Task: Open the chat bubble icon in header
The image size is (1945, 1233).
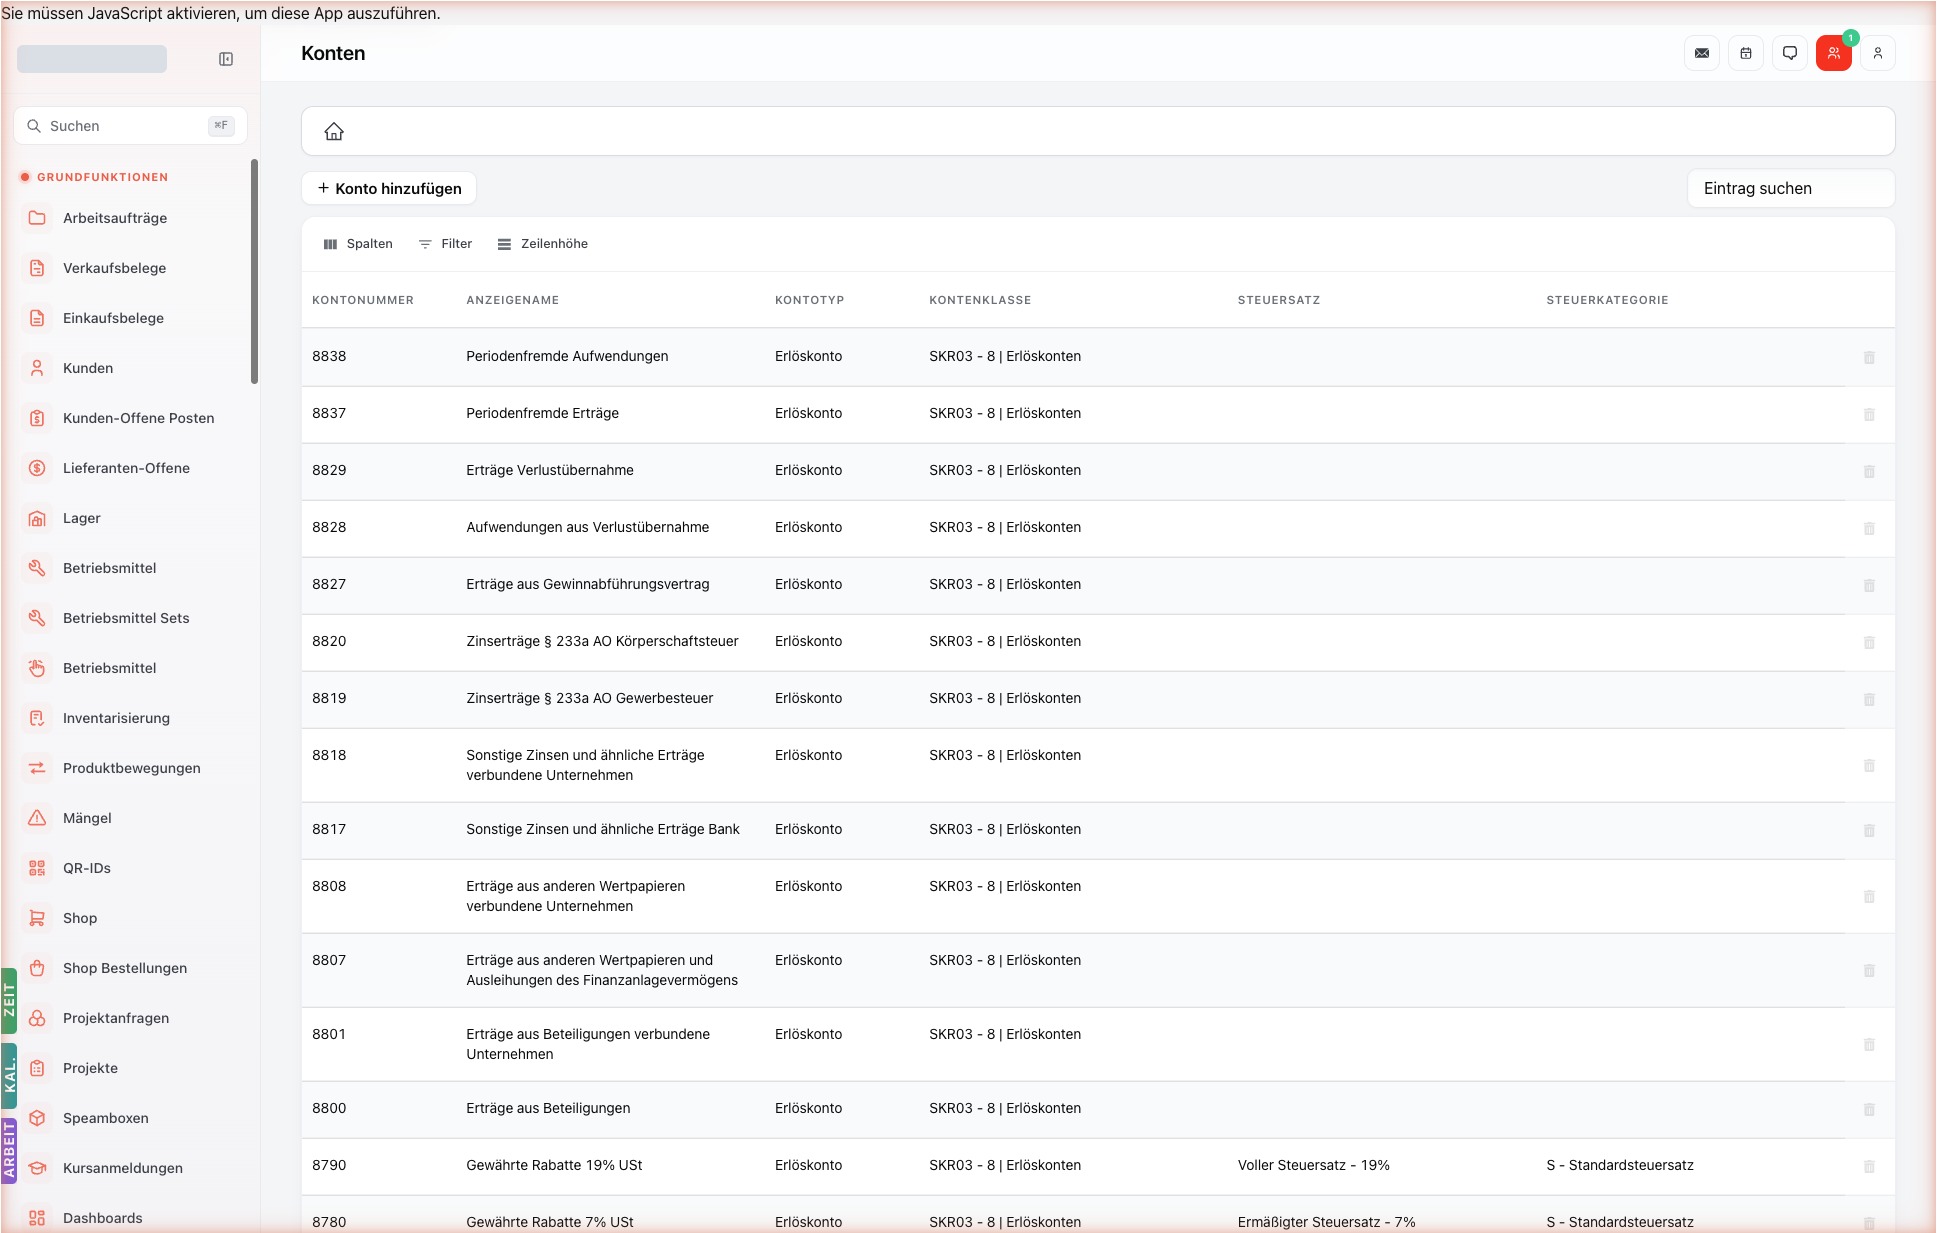Action: [x=1790, y=53]
